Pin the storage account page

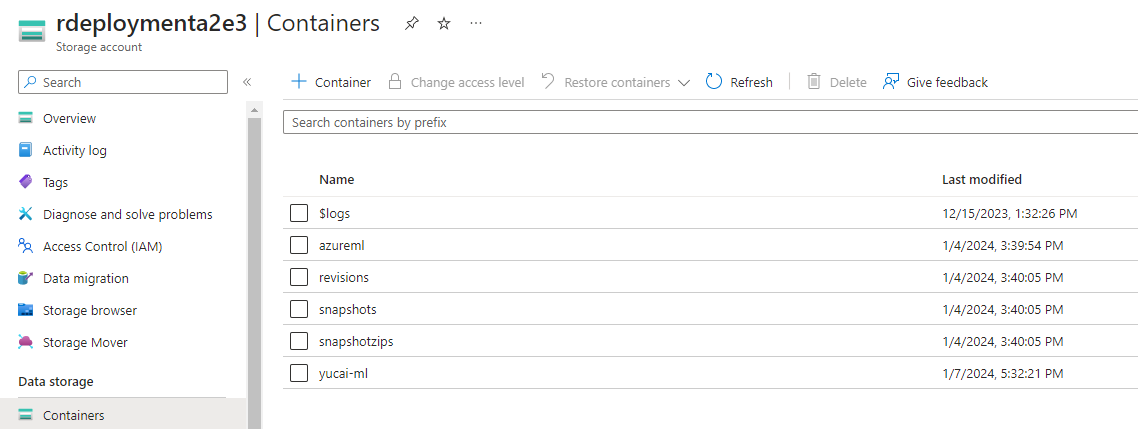click(x=412, y=23)
